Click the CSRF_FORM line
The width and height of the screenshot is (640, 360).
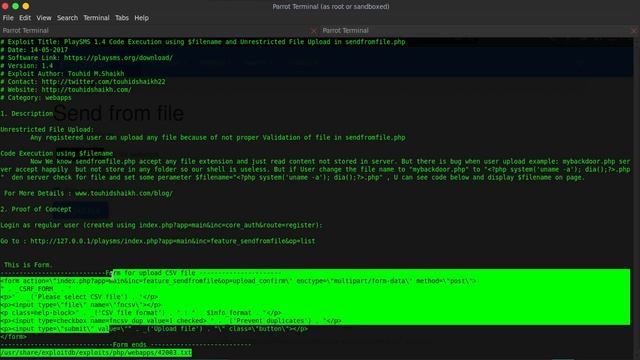pos(36,289)
